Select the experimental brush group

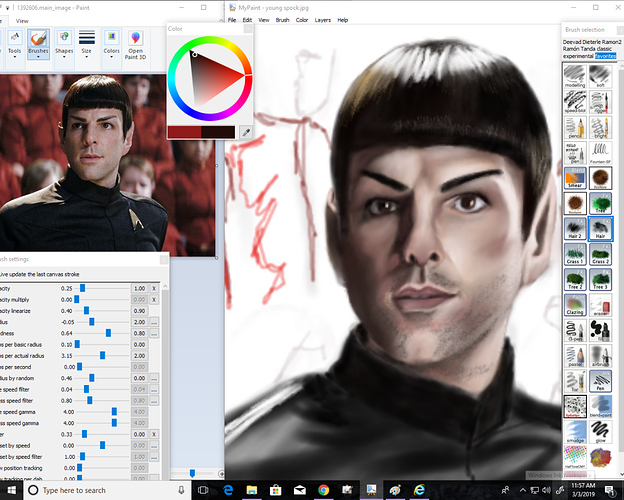(x=578, y=56)
